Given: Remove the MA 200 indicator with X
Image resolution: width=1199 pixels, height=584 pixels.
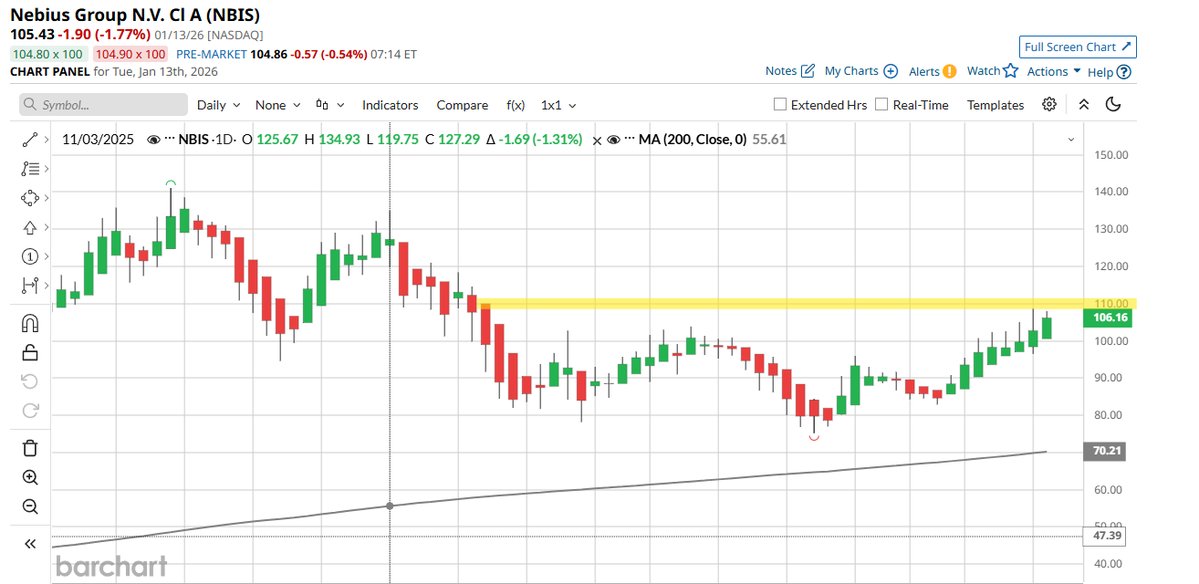Looking at the screenshot, I should pyautogui.click(x=597, y=140).
